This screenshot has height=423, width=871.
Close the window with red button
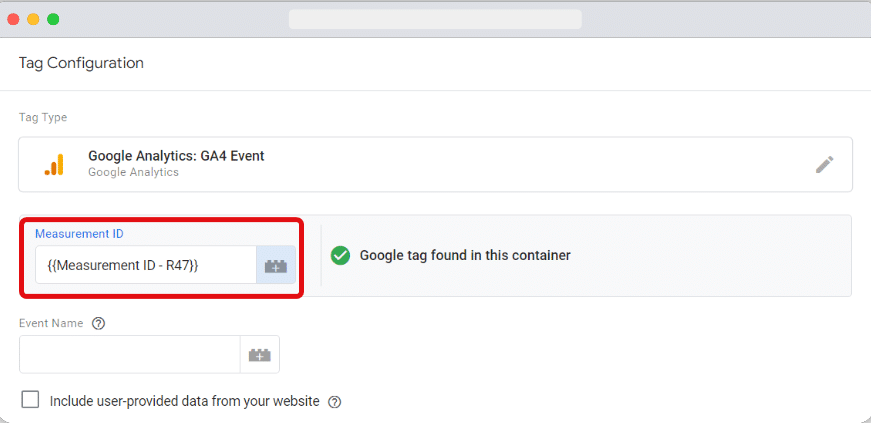click(x=13, y=19)
